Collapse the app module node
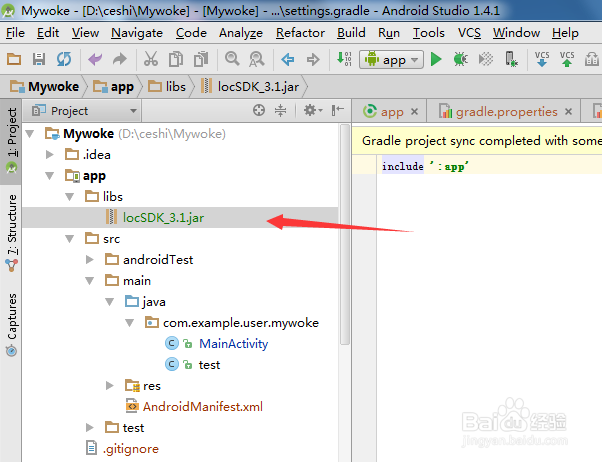This screenshot has width=602, height=462. point(50,176)
